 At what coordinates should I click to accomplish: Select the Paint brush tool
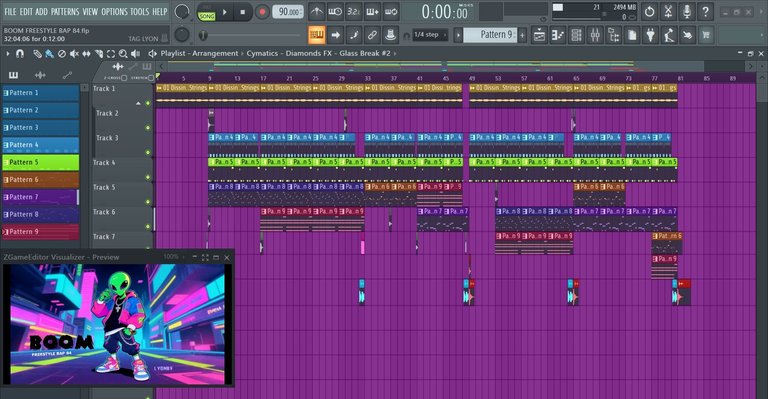tap(49, 53)
